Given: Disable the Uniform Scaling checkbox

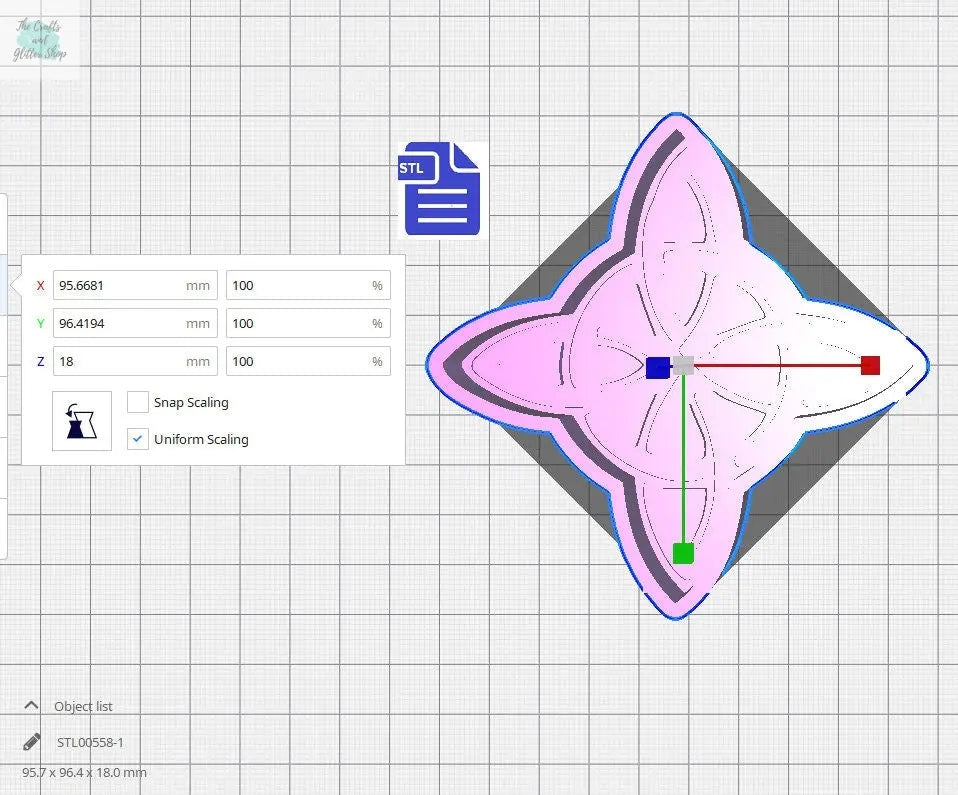Looking at the screenshot, I should click(138, 439).
